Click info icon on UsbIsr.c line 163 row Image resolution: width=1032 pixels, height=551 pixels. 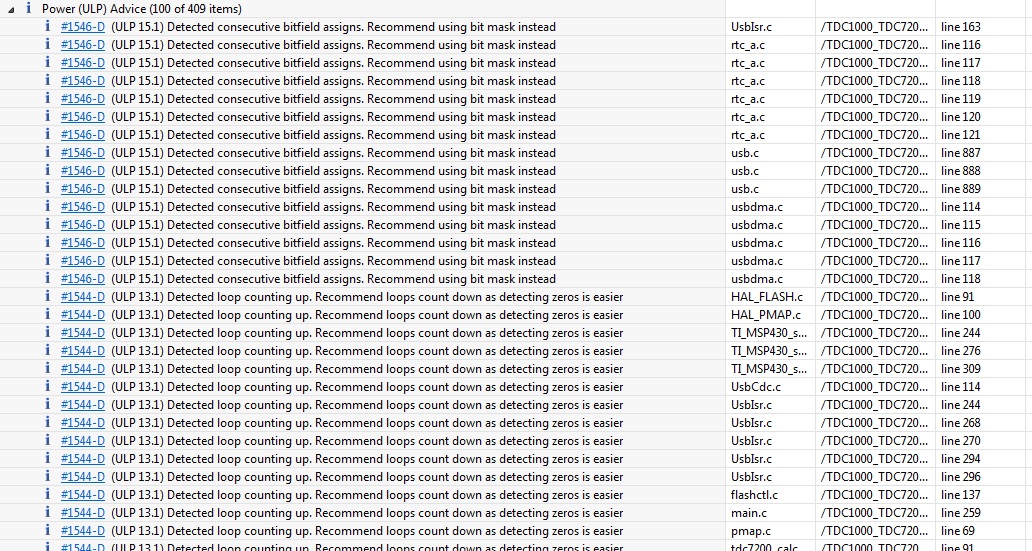[48, 27]
